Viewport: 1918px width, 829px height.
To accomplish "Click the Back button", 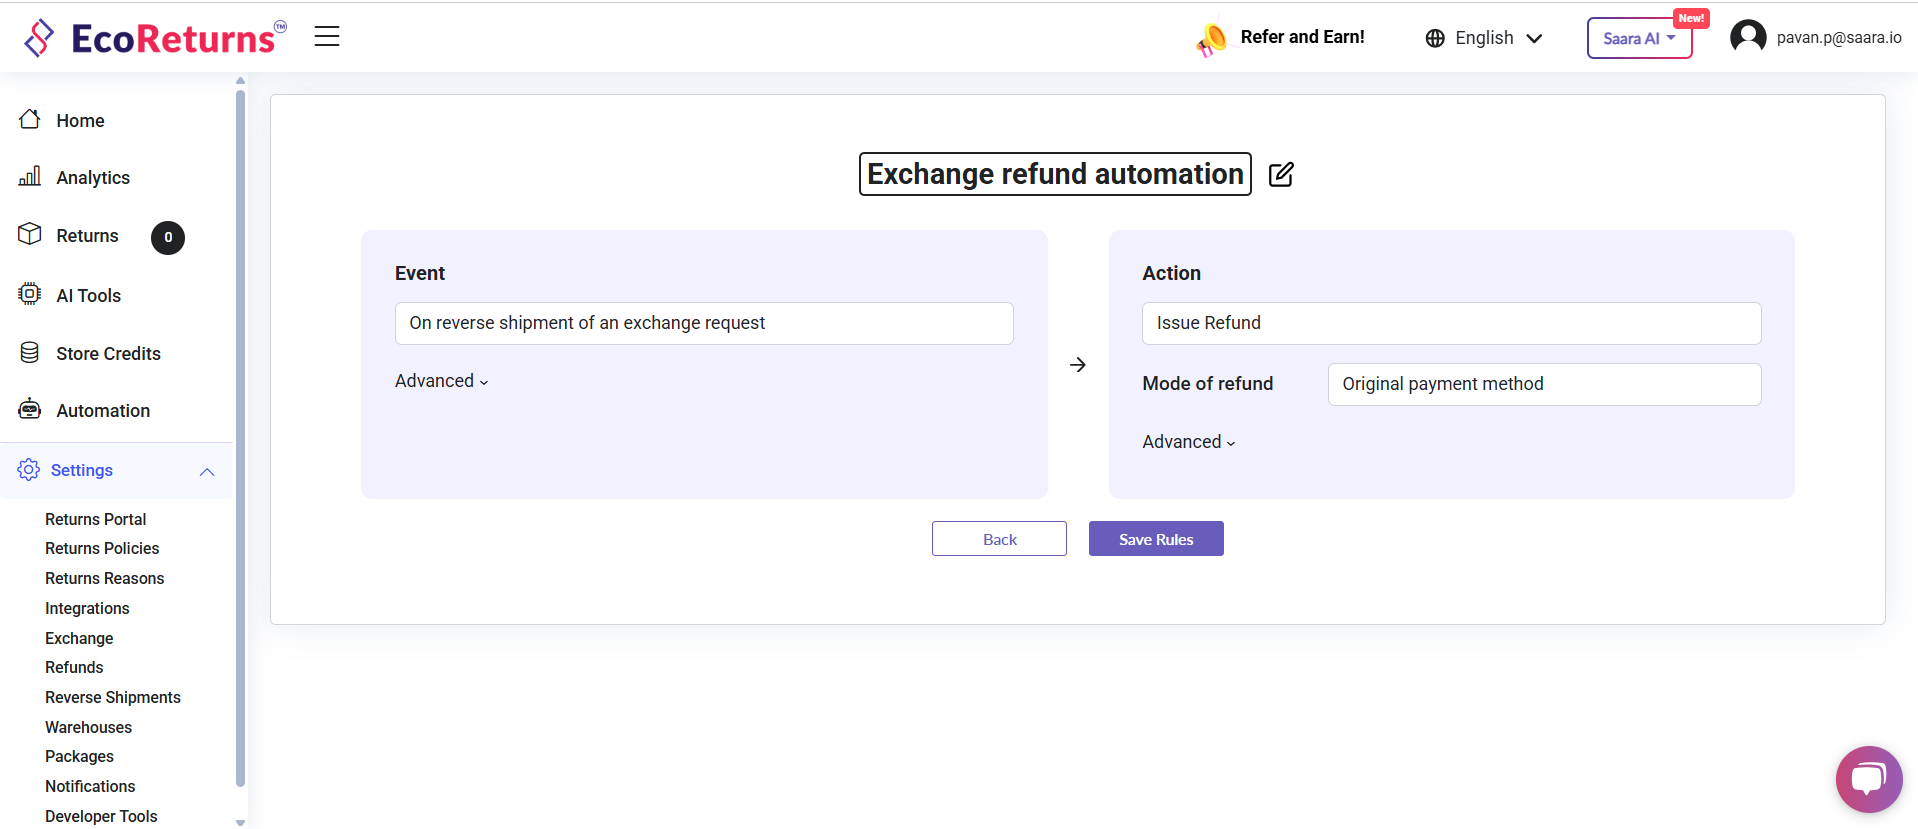I will coord(999,539).
